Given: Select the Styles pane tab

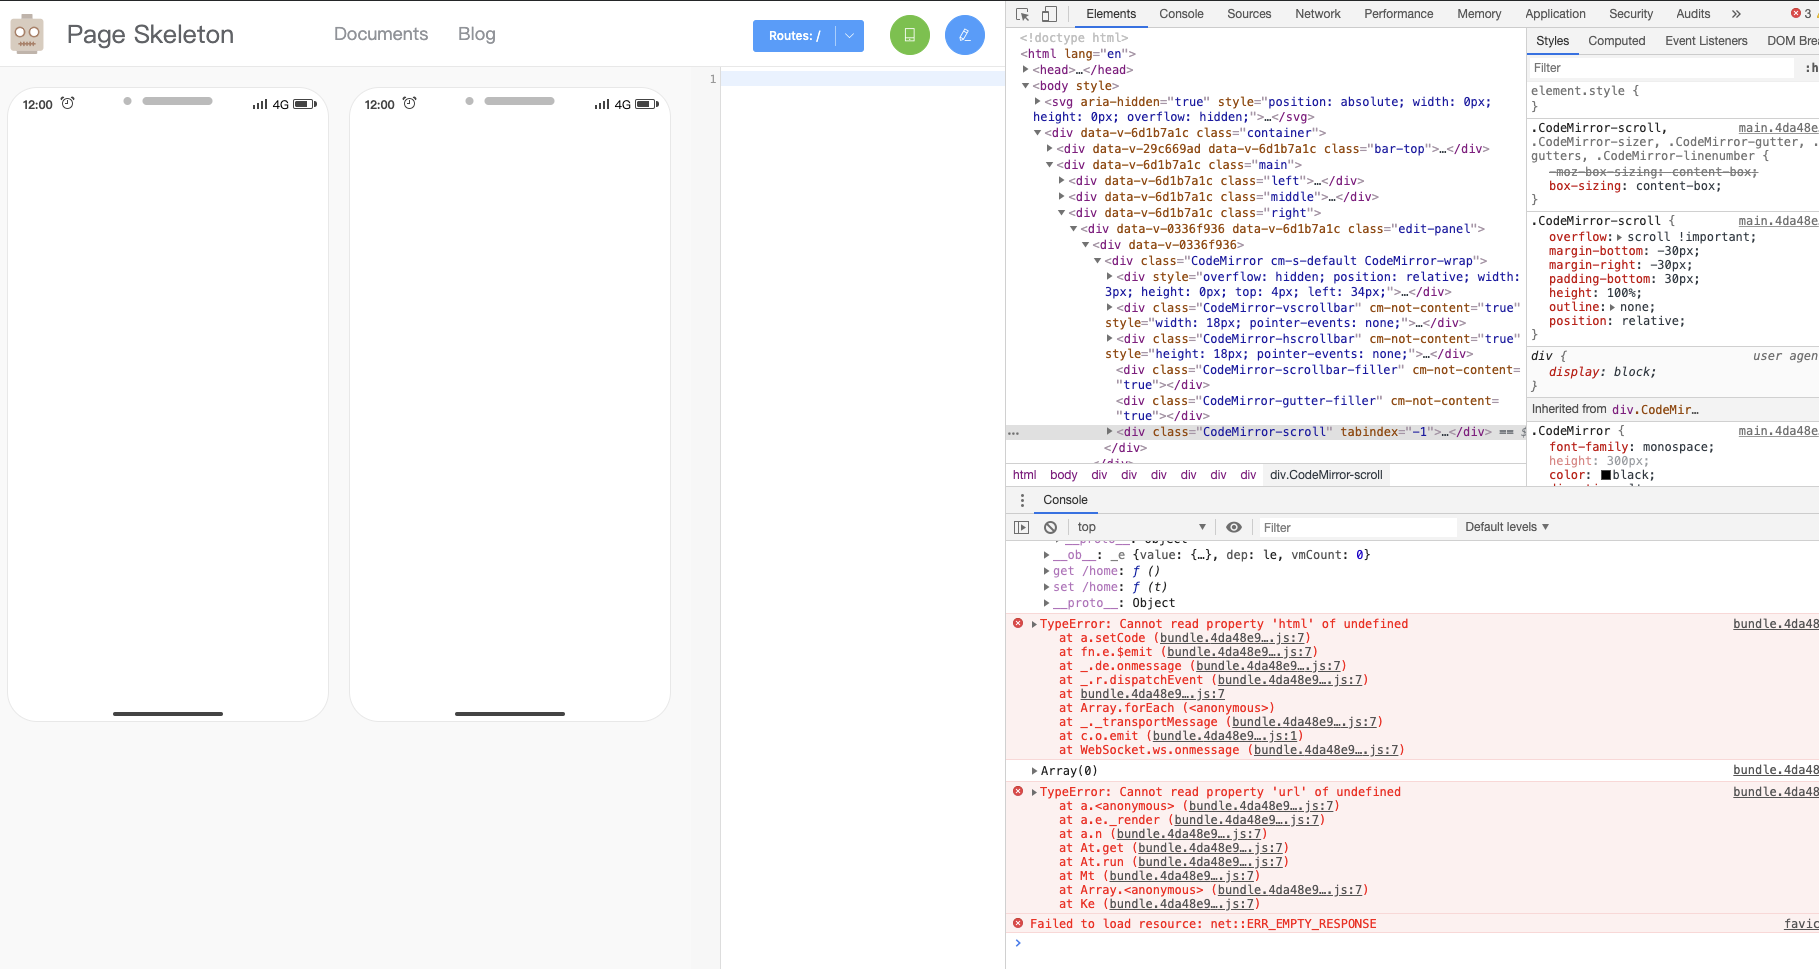Looking at the screenshot, I should [1552, 41].
